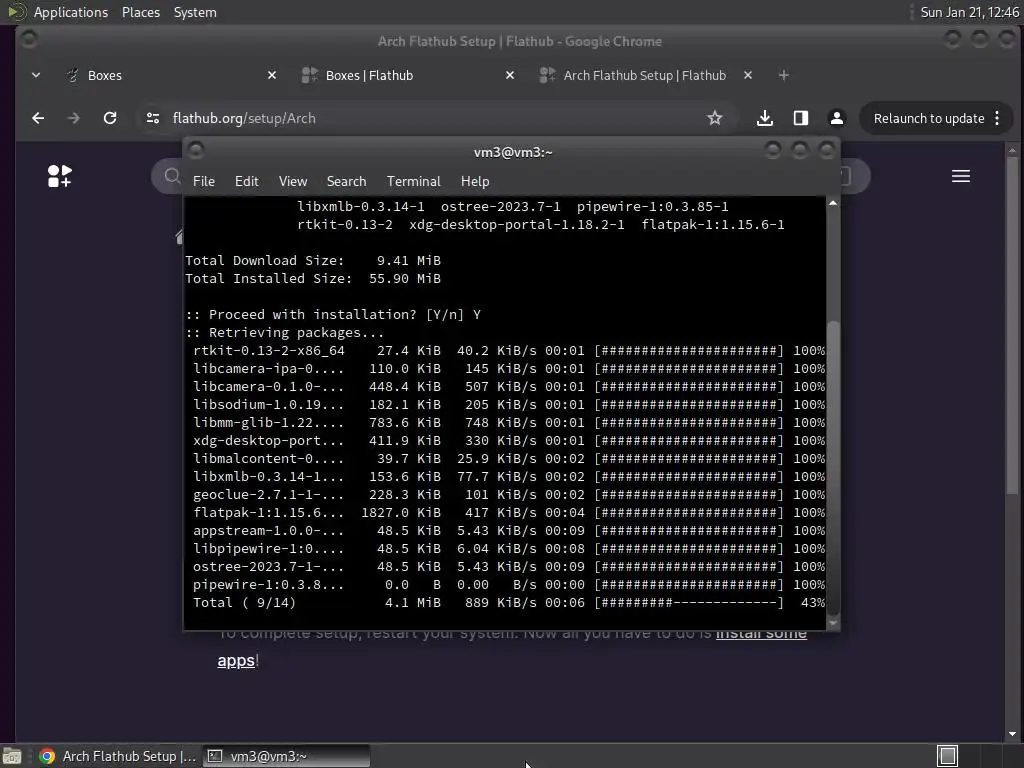Follow the 'apps' link on the page
Viewport: 1024px width, 768px height.
click(236, 660)
